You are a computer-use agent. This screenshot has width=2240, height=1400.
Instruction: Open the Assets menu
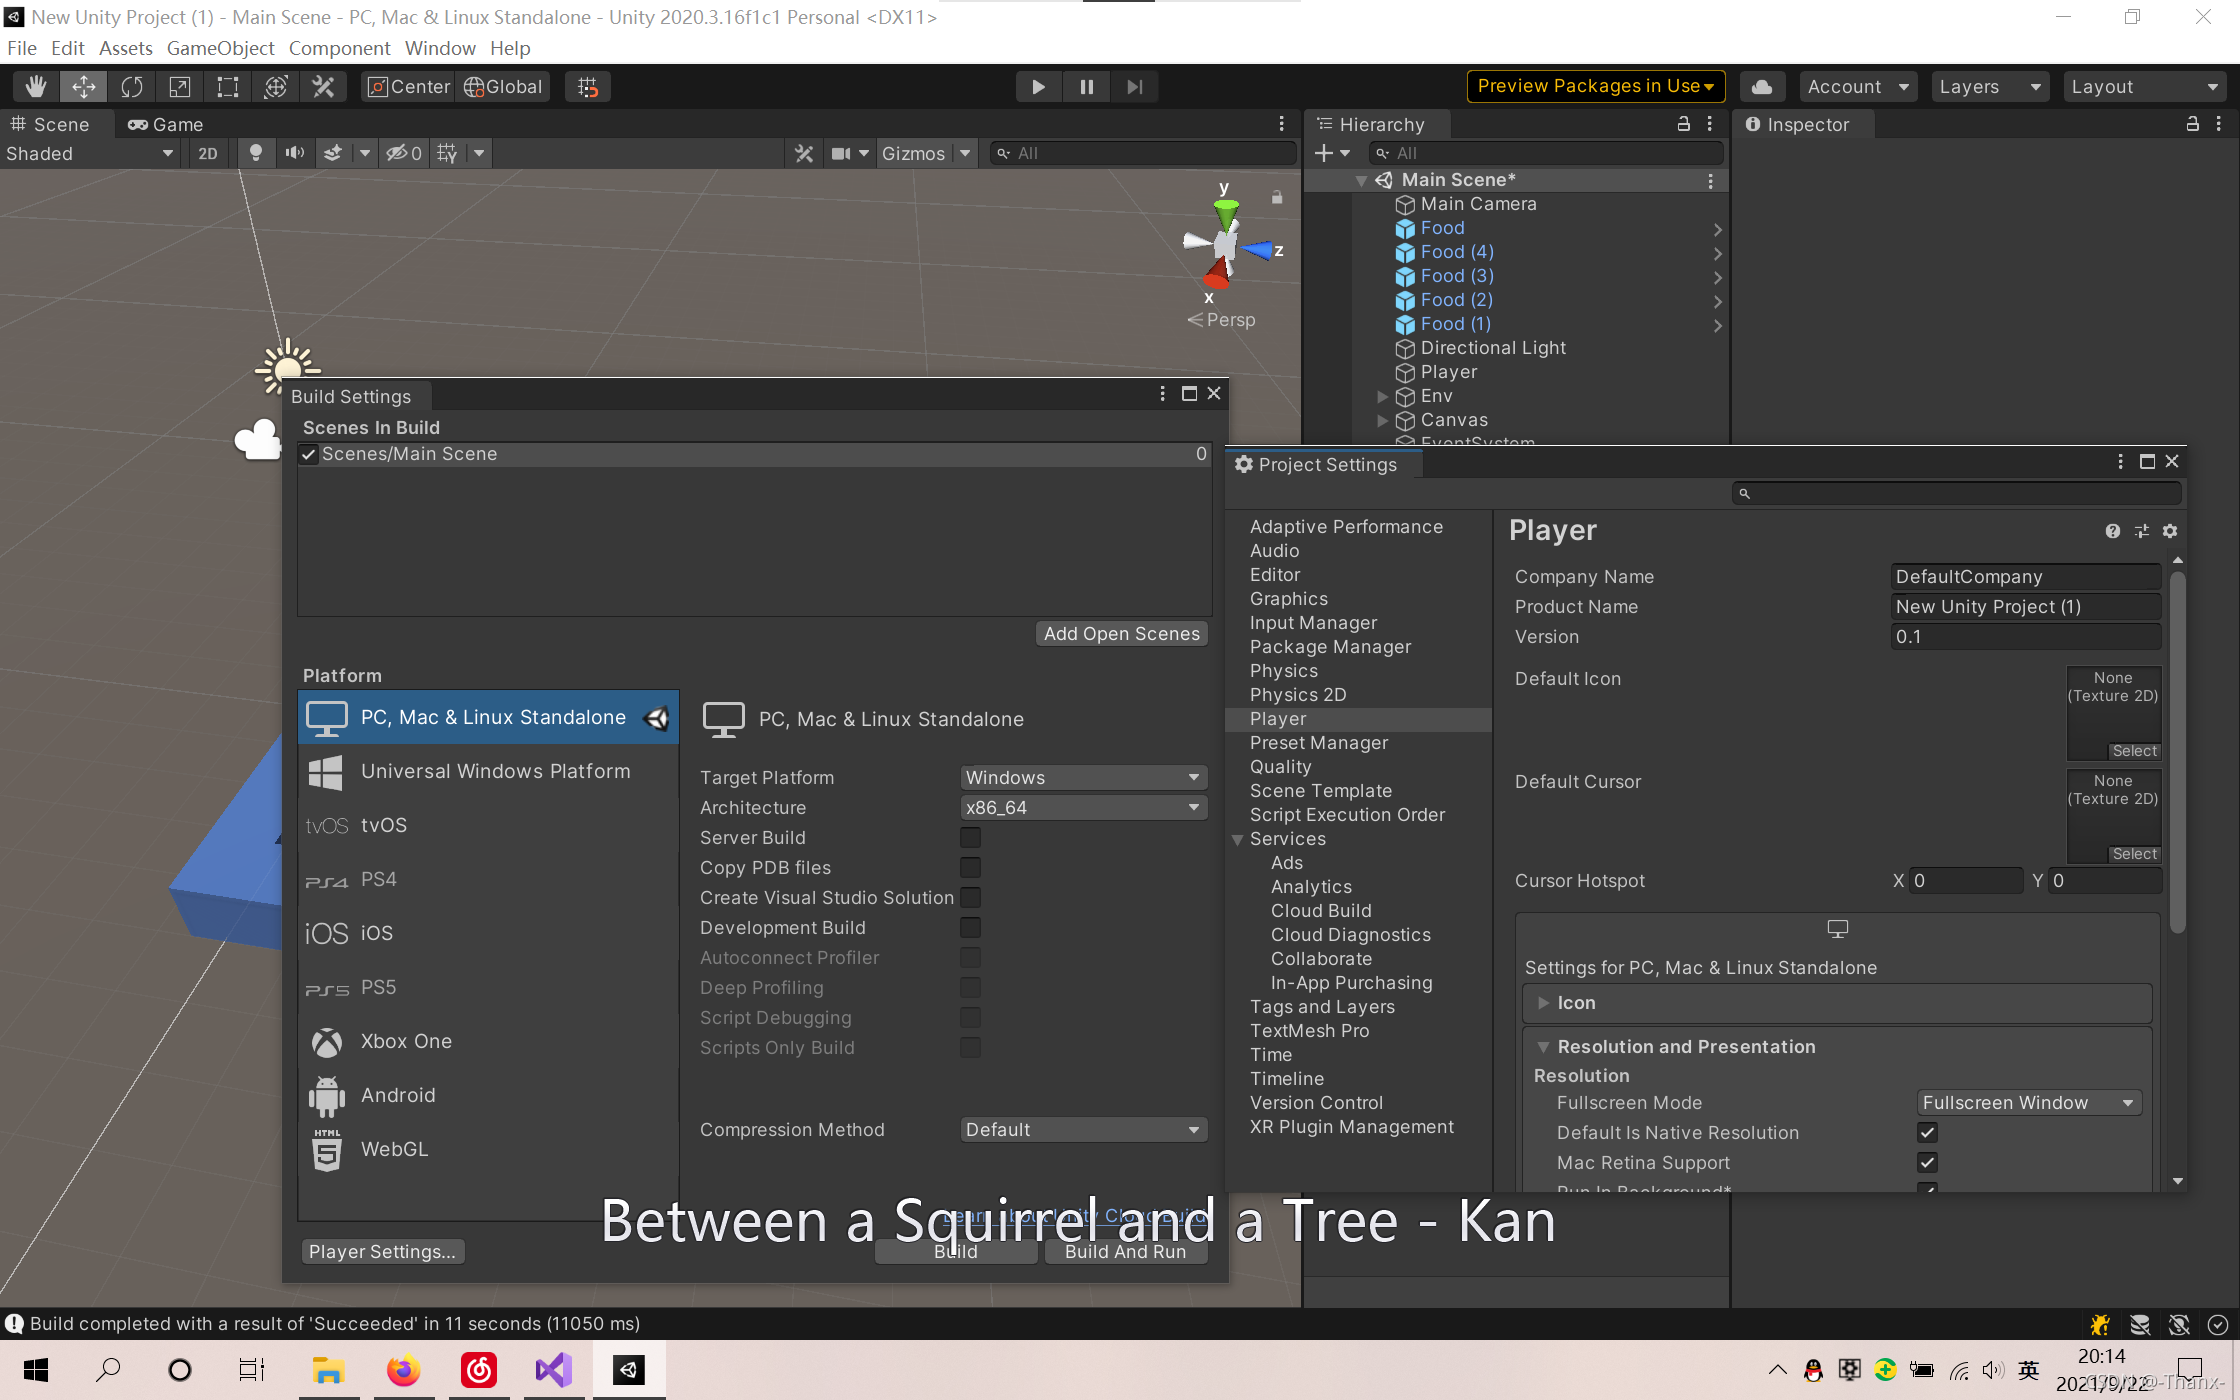[x=126, y=48]
